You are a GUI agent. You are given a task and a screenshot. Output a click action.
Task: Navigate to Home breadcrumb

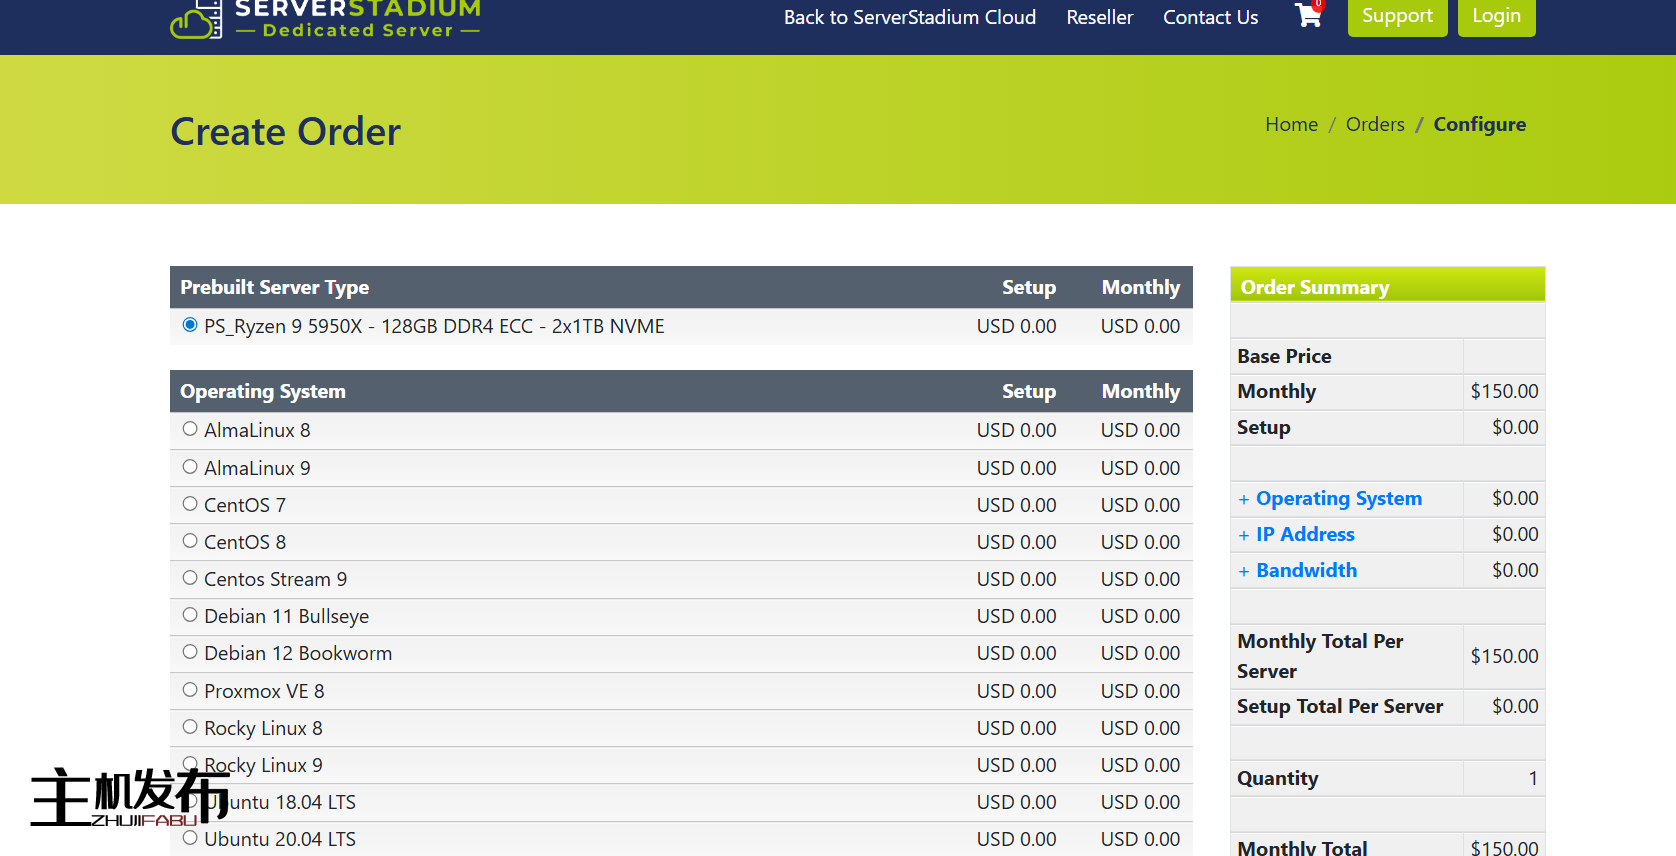(1291, 124)
